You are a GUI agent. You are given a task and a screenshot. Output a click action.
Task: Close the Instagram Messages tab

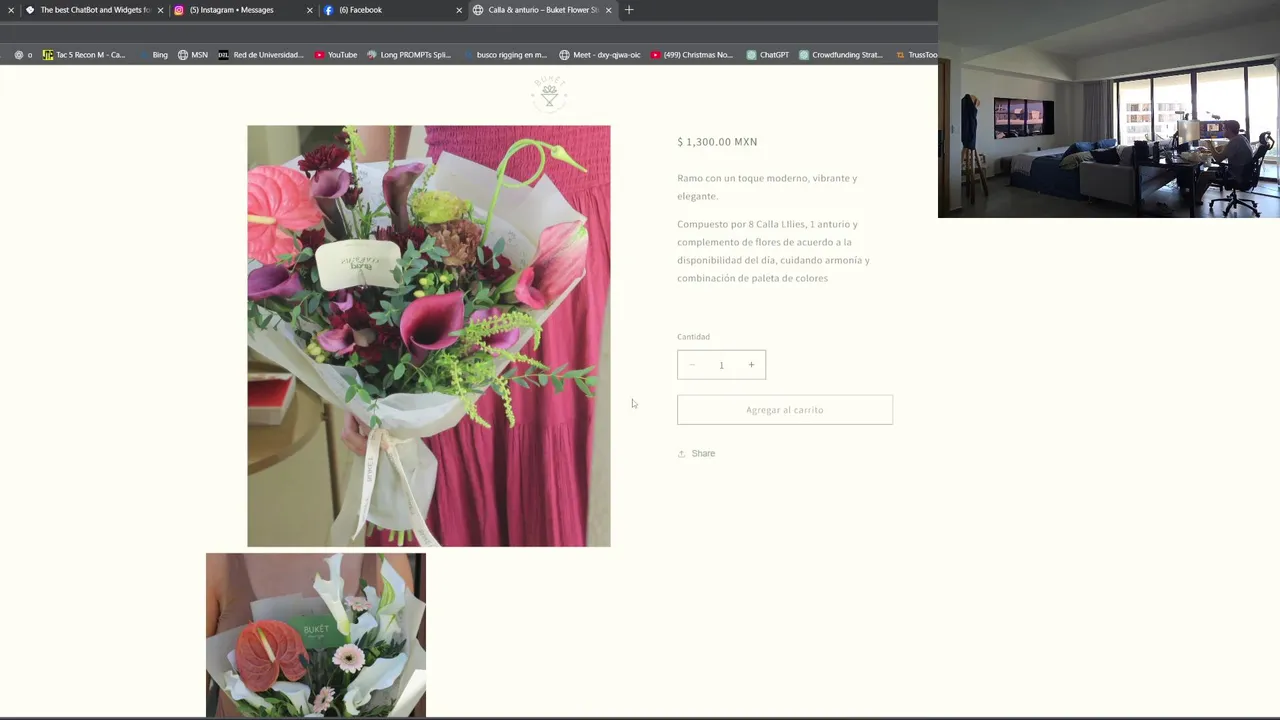[309, 10]
